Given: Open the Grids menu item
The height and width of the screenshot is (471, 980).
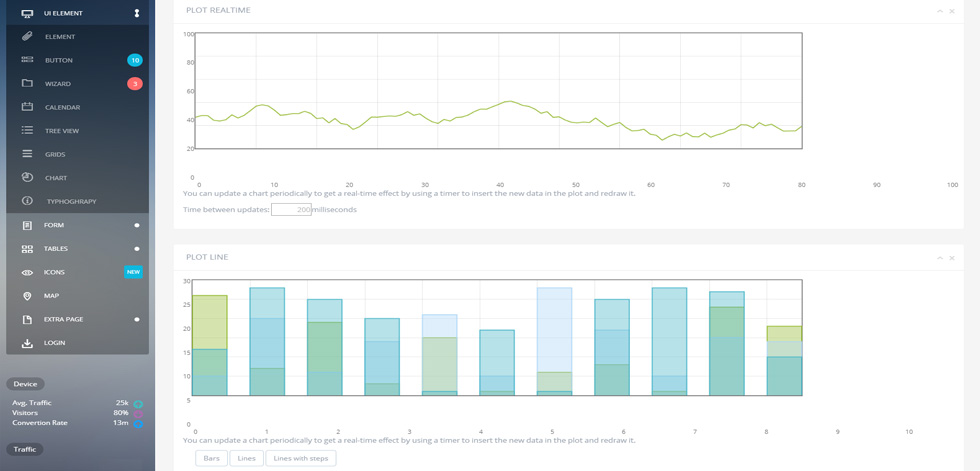Looking at the screenshot, I should pyautogui.click(x=78, y=154).
